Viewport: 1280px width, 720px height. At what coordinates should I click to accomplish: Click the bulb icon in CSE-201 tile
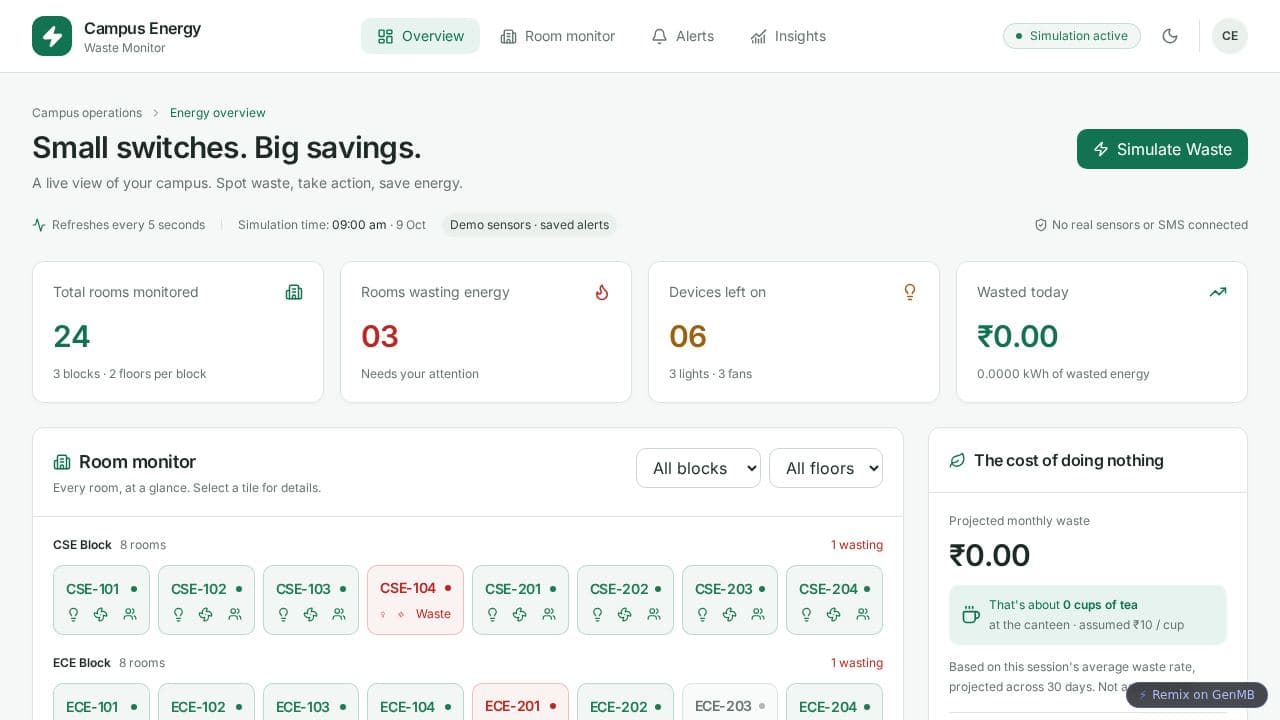click(x=492, y=614)
